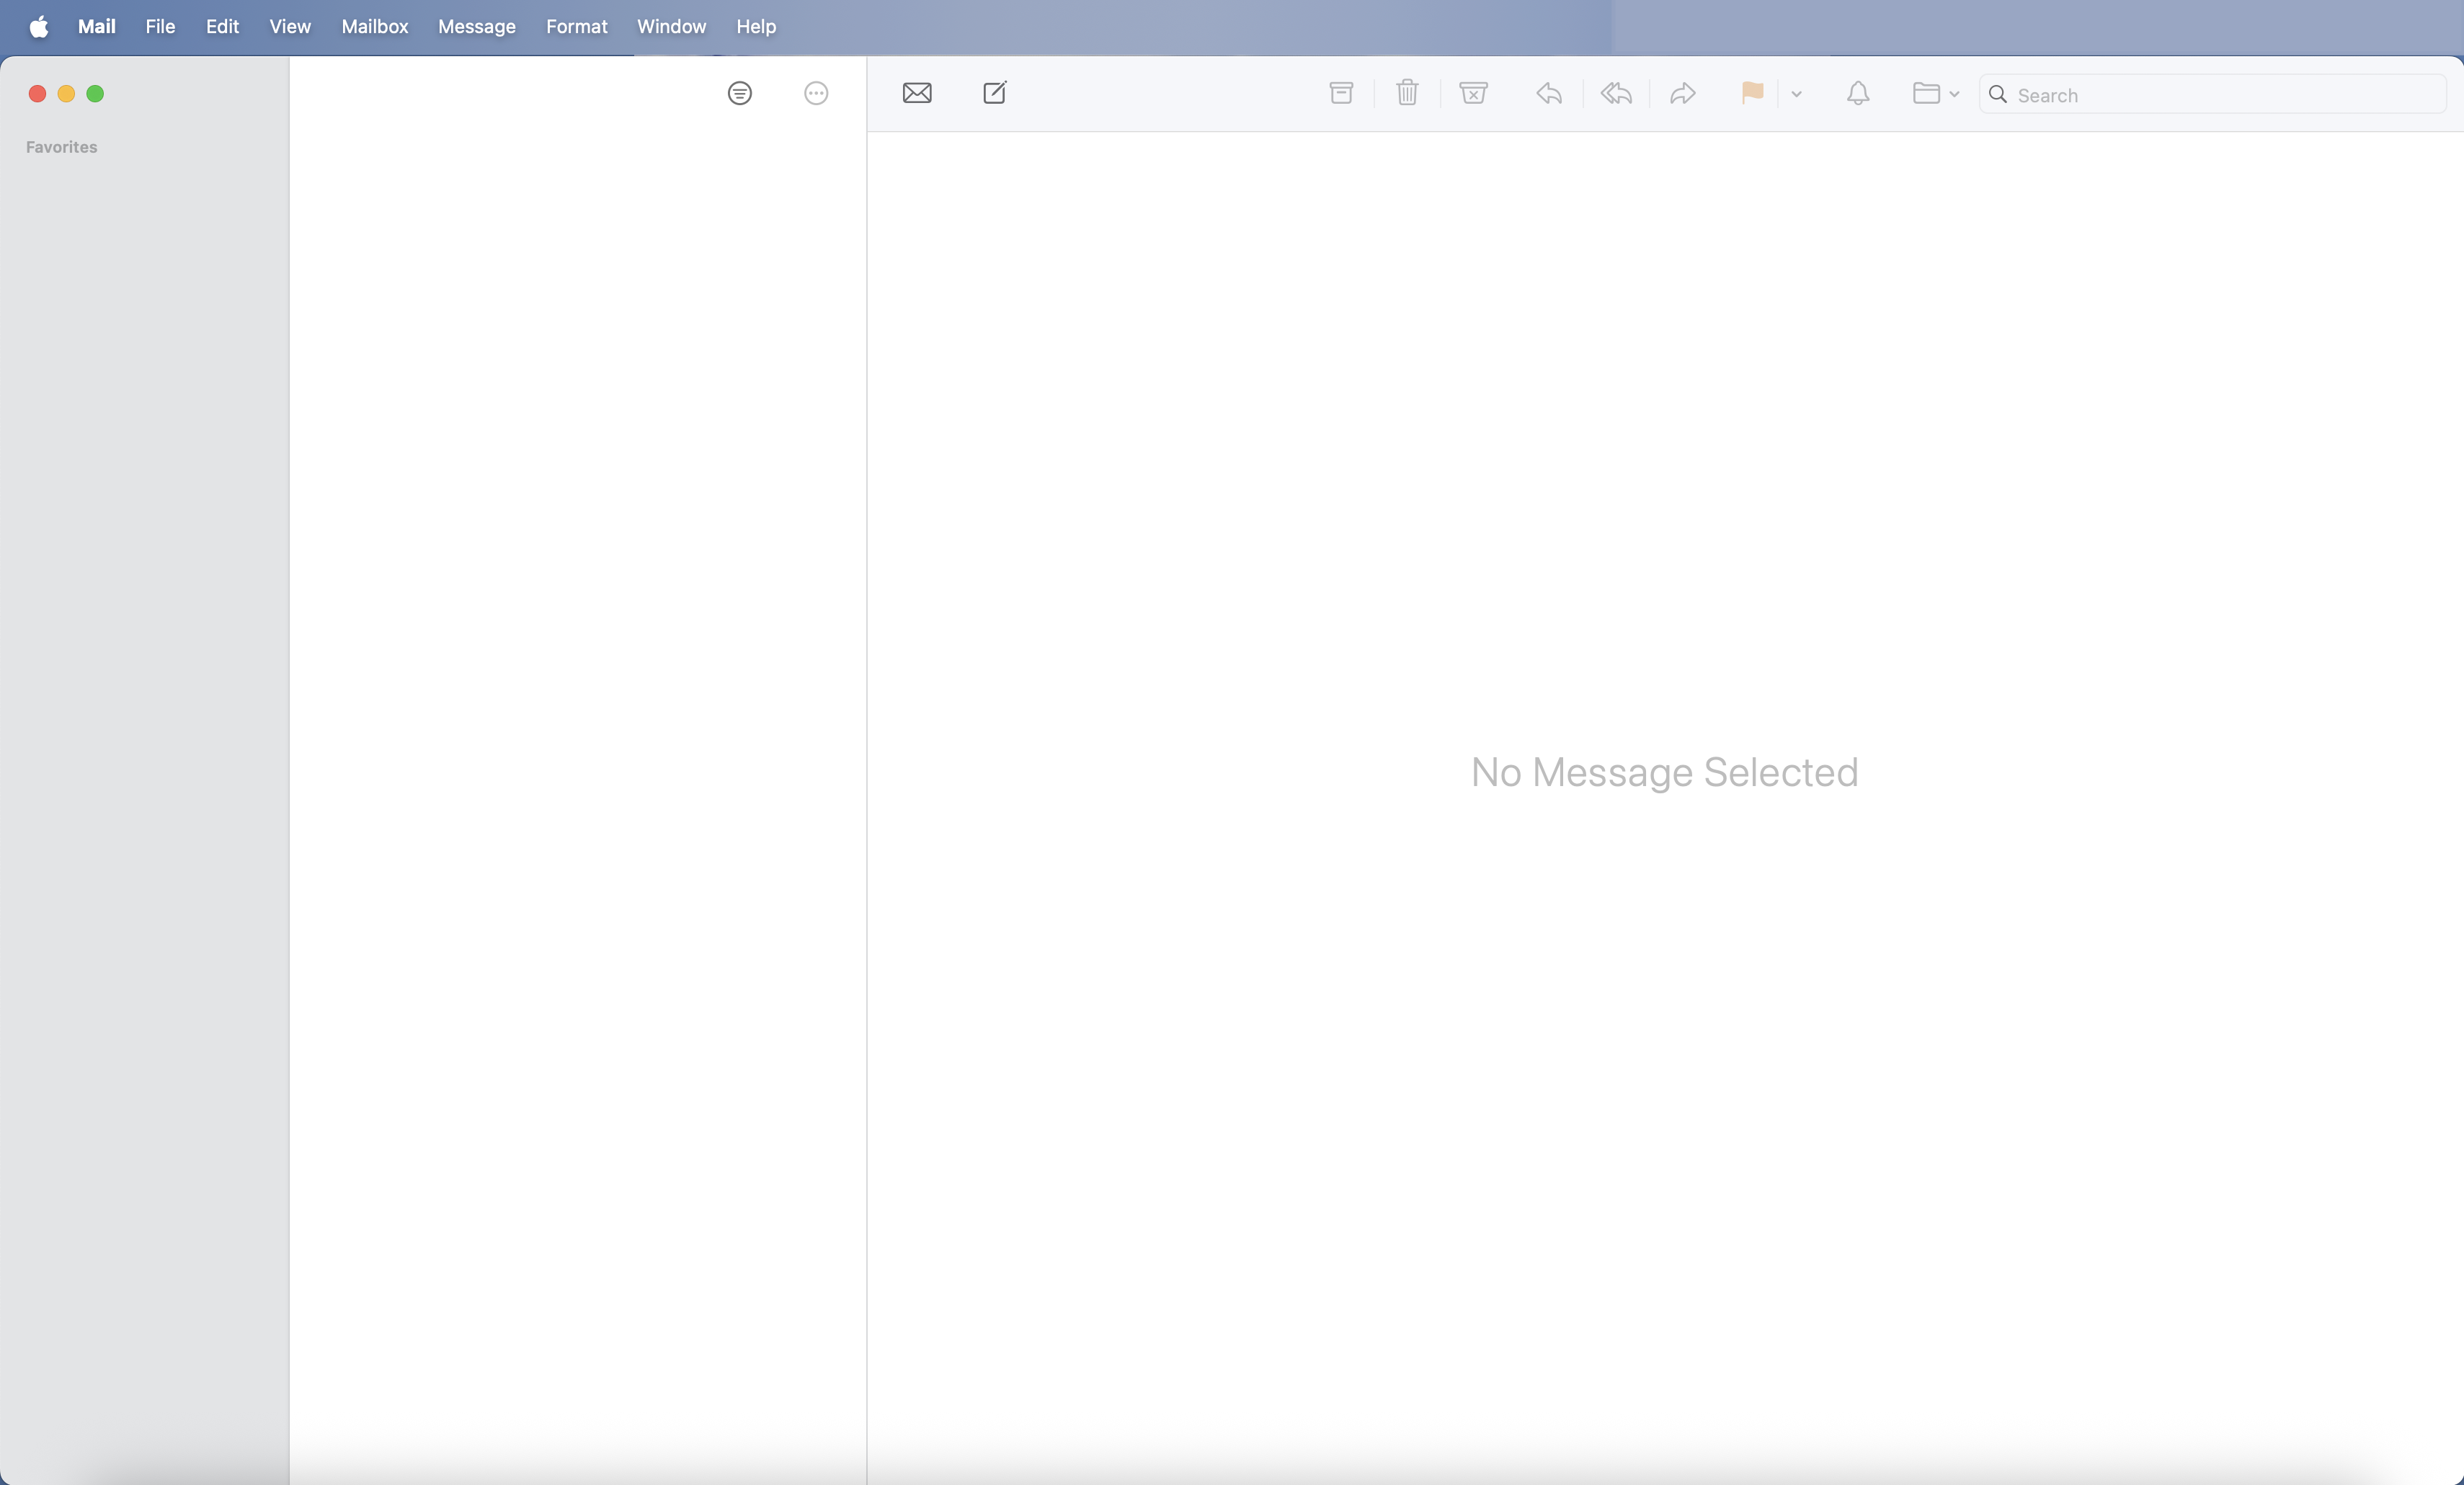Open the Move to mailbox dropdown
Image resolution: width=2464 pixels, height=1485 pixels.
coord(1936,93)
